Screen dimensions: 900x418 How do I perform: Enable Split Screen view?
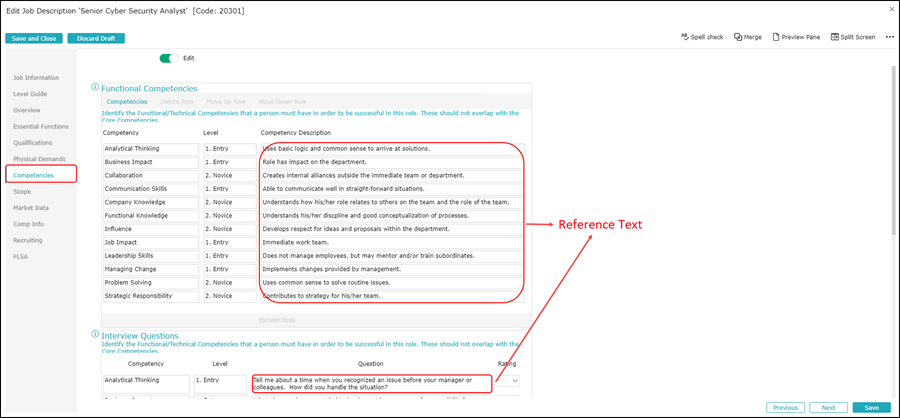tap(852, 37)
